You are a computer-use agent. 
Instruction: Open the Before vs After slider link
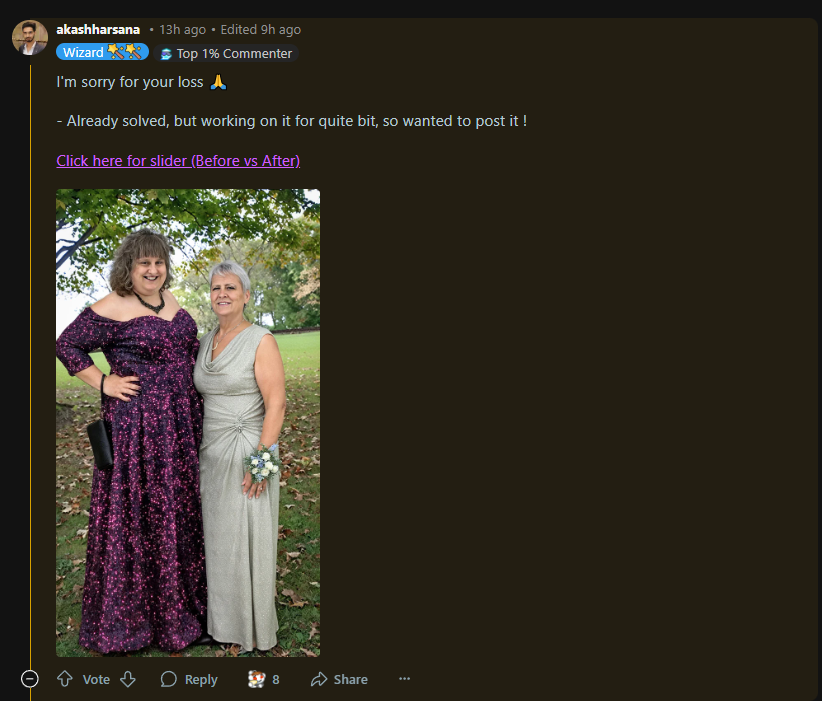coord(178,161)
